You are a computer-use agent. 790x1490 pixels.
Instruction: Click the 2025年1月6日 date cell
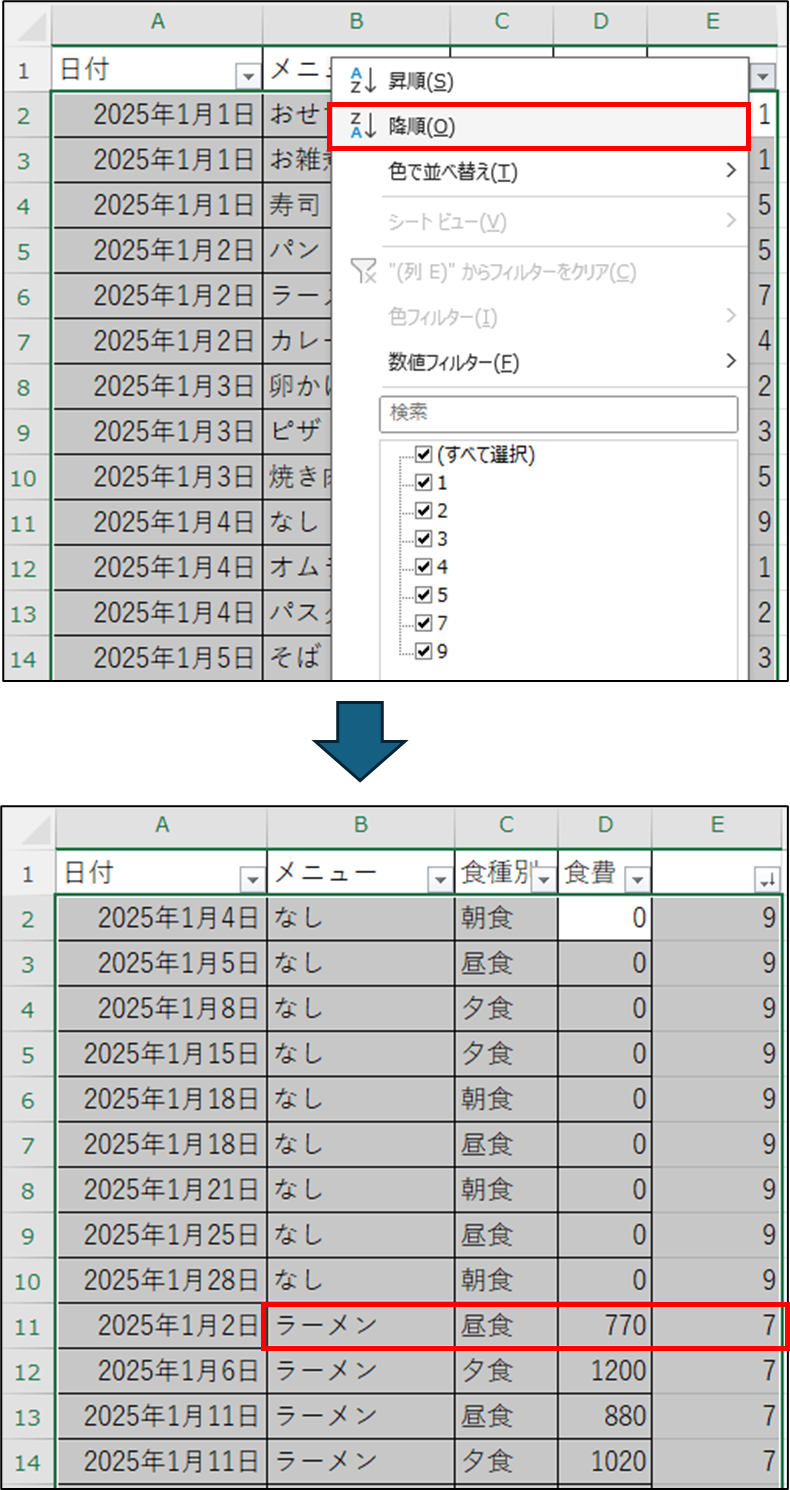pyautogui.click(x=162, y=1369)
